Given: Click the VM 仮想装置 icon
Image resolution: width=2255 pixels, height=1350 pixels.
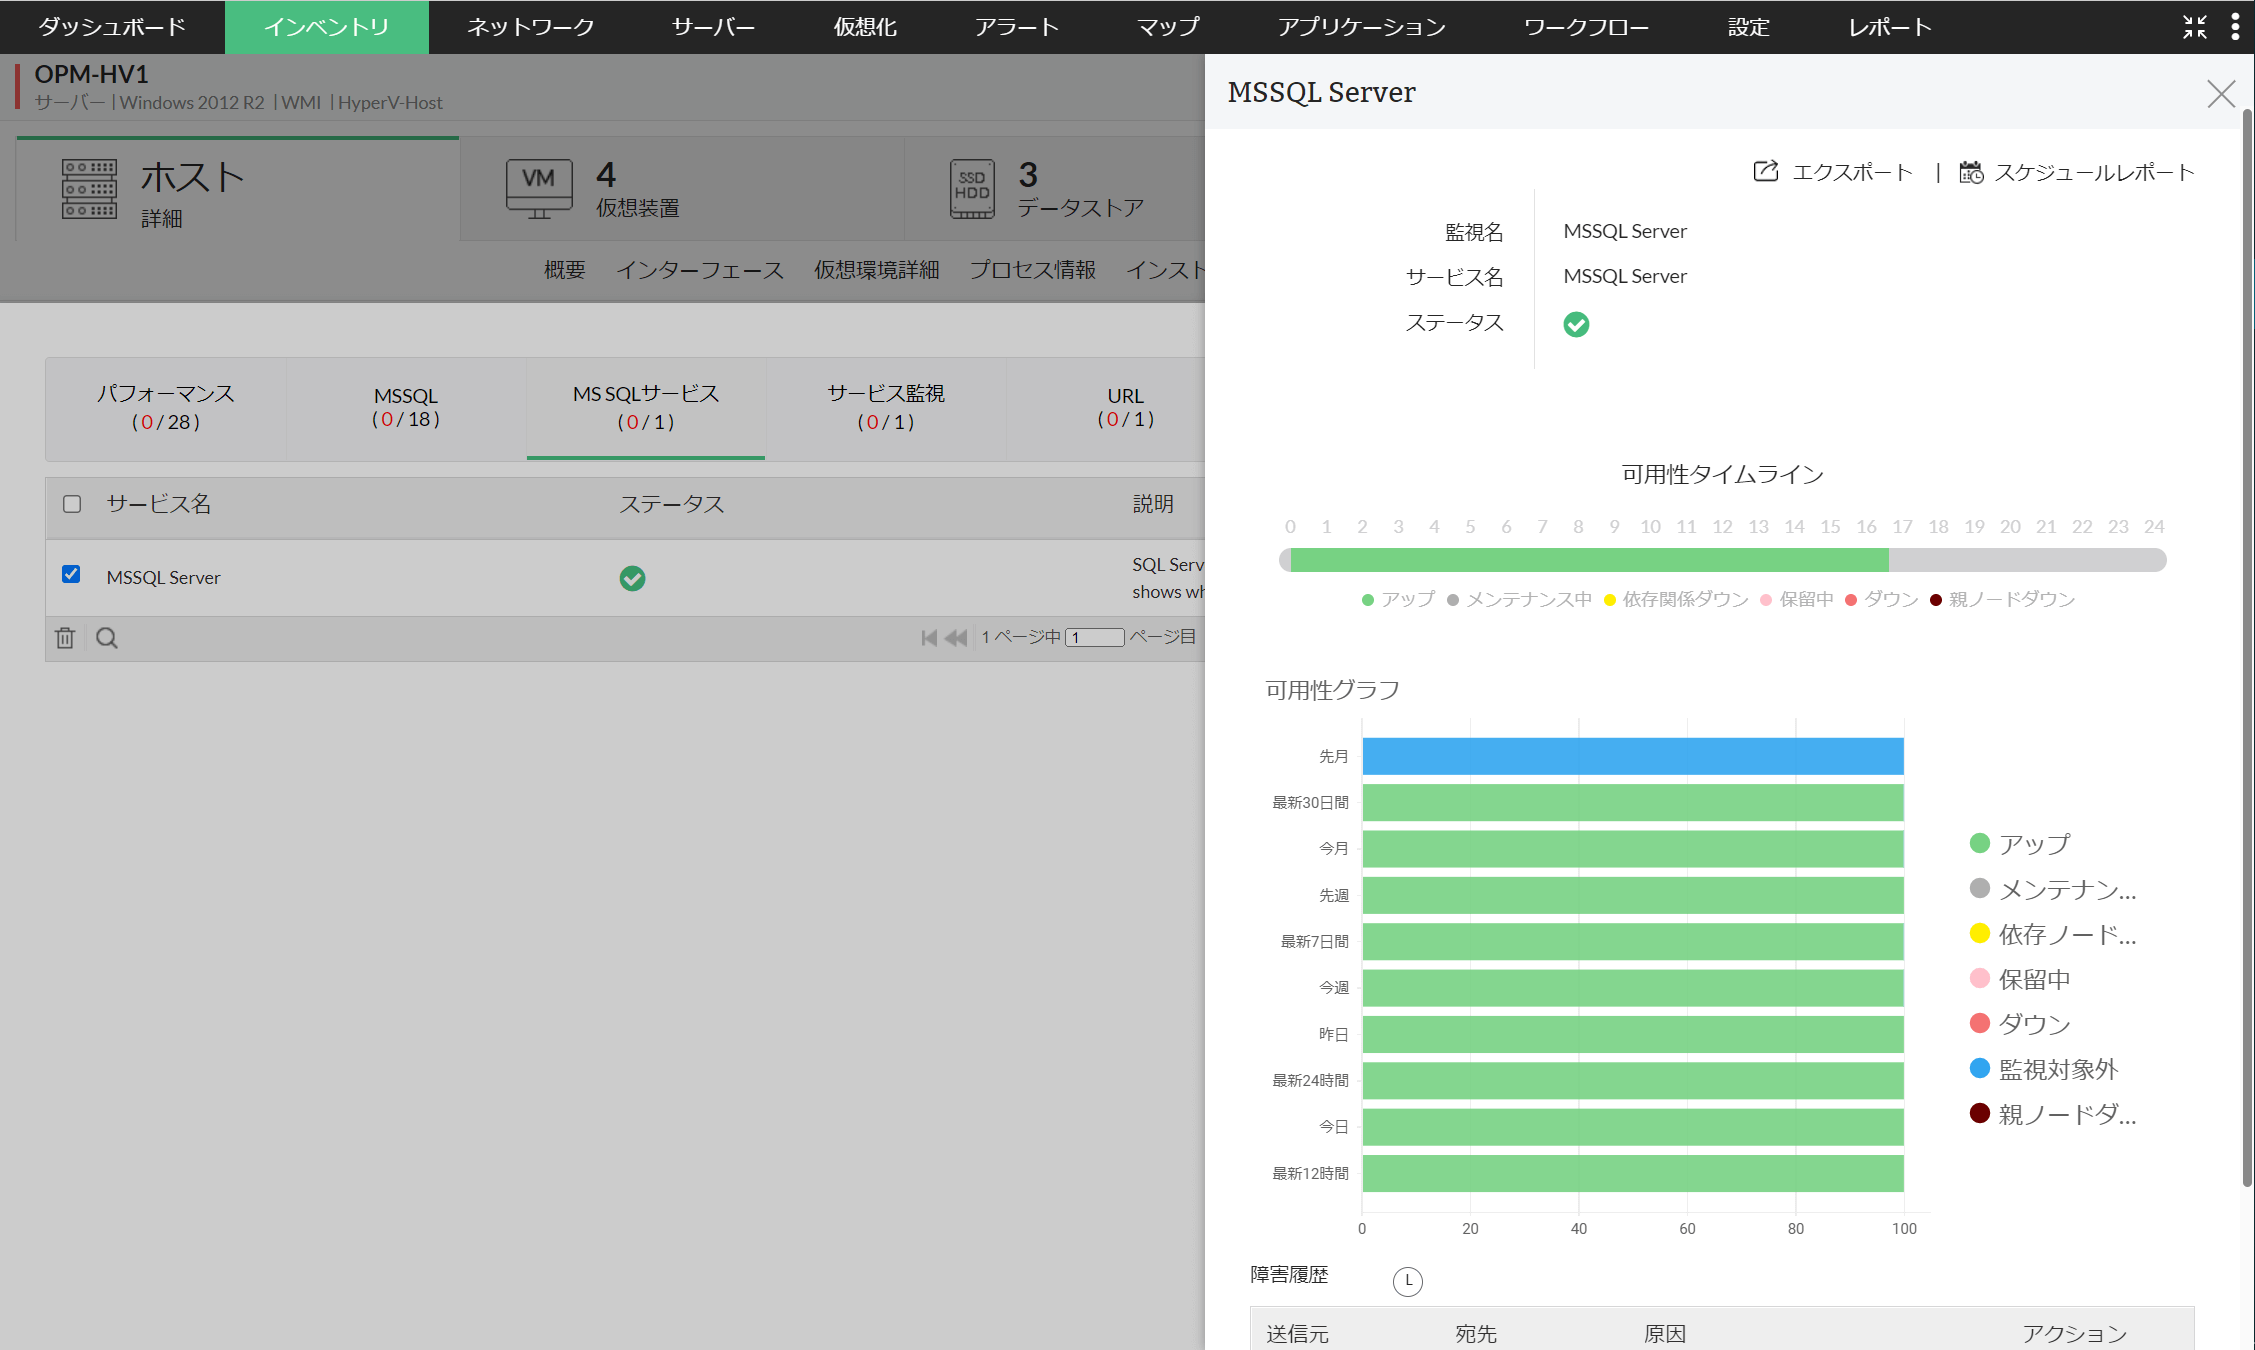Looking at the screenshot, I should (537, 188).
